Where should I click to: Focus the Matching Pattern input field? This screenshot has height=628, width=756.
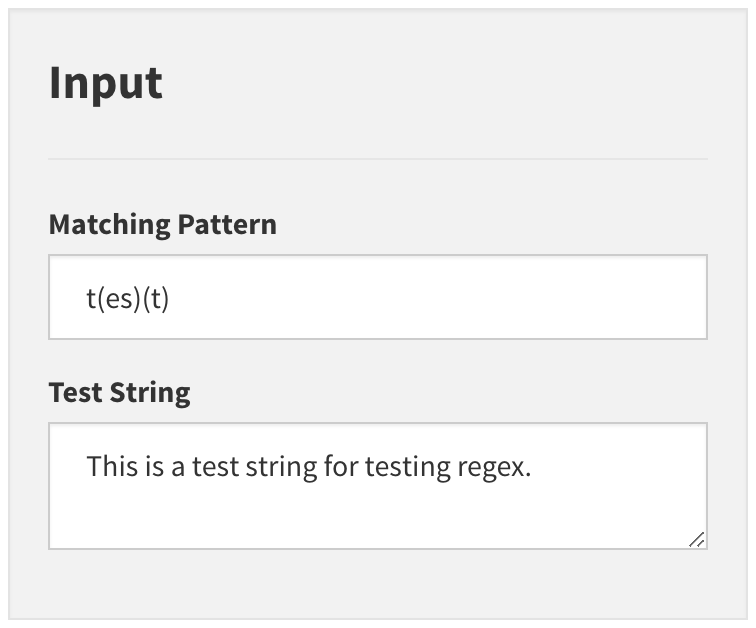(x=378, y=297)
